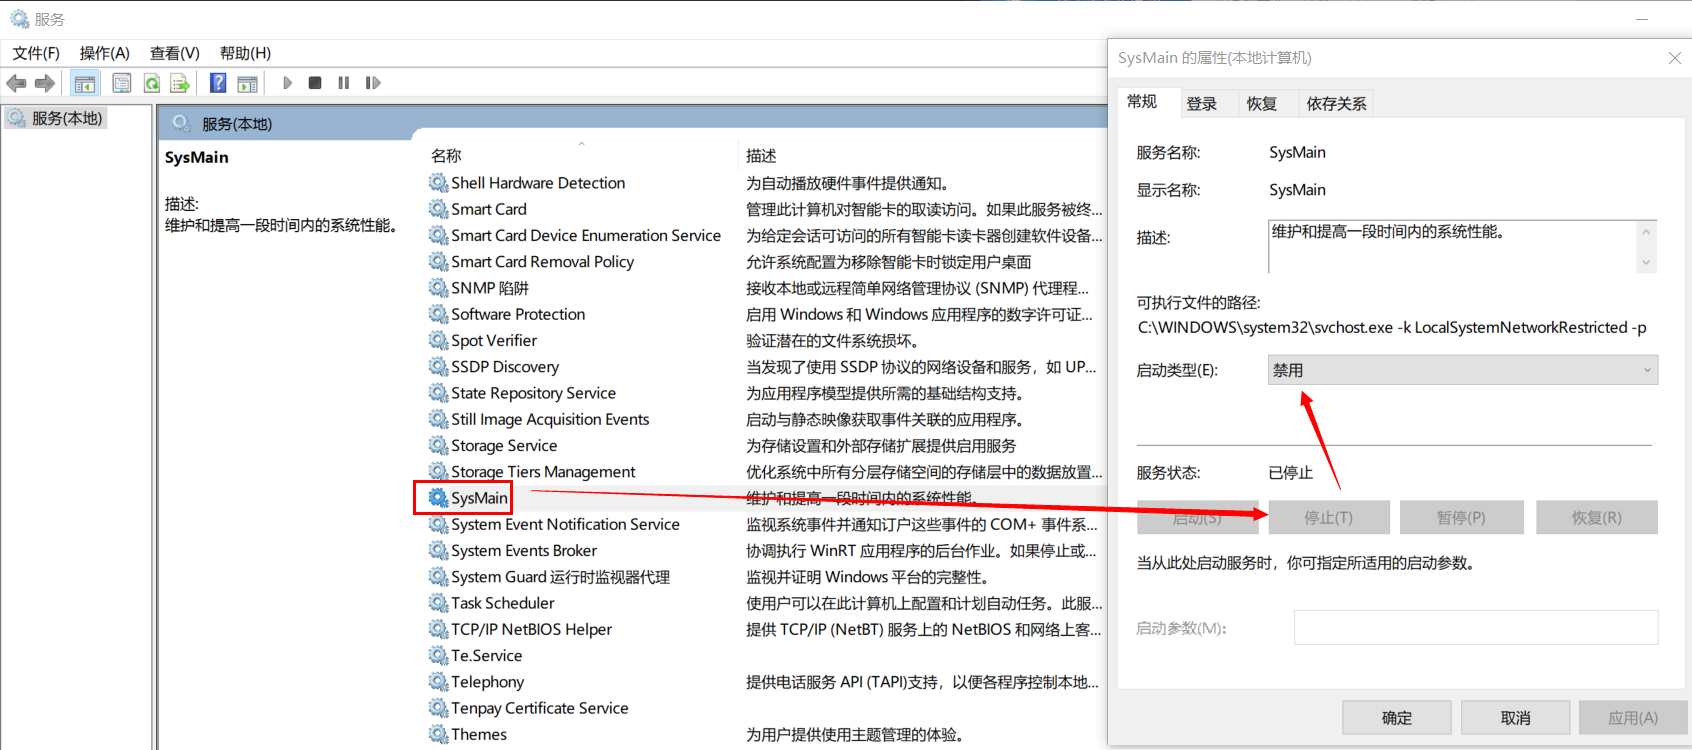Click the gear icon beside Telephony
Screen dimensions: 1692x750
(438, 682)
